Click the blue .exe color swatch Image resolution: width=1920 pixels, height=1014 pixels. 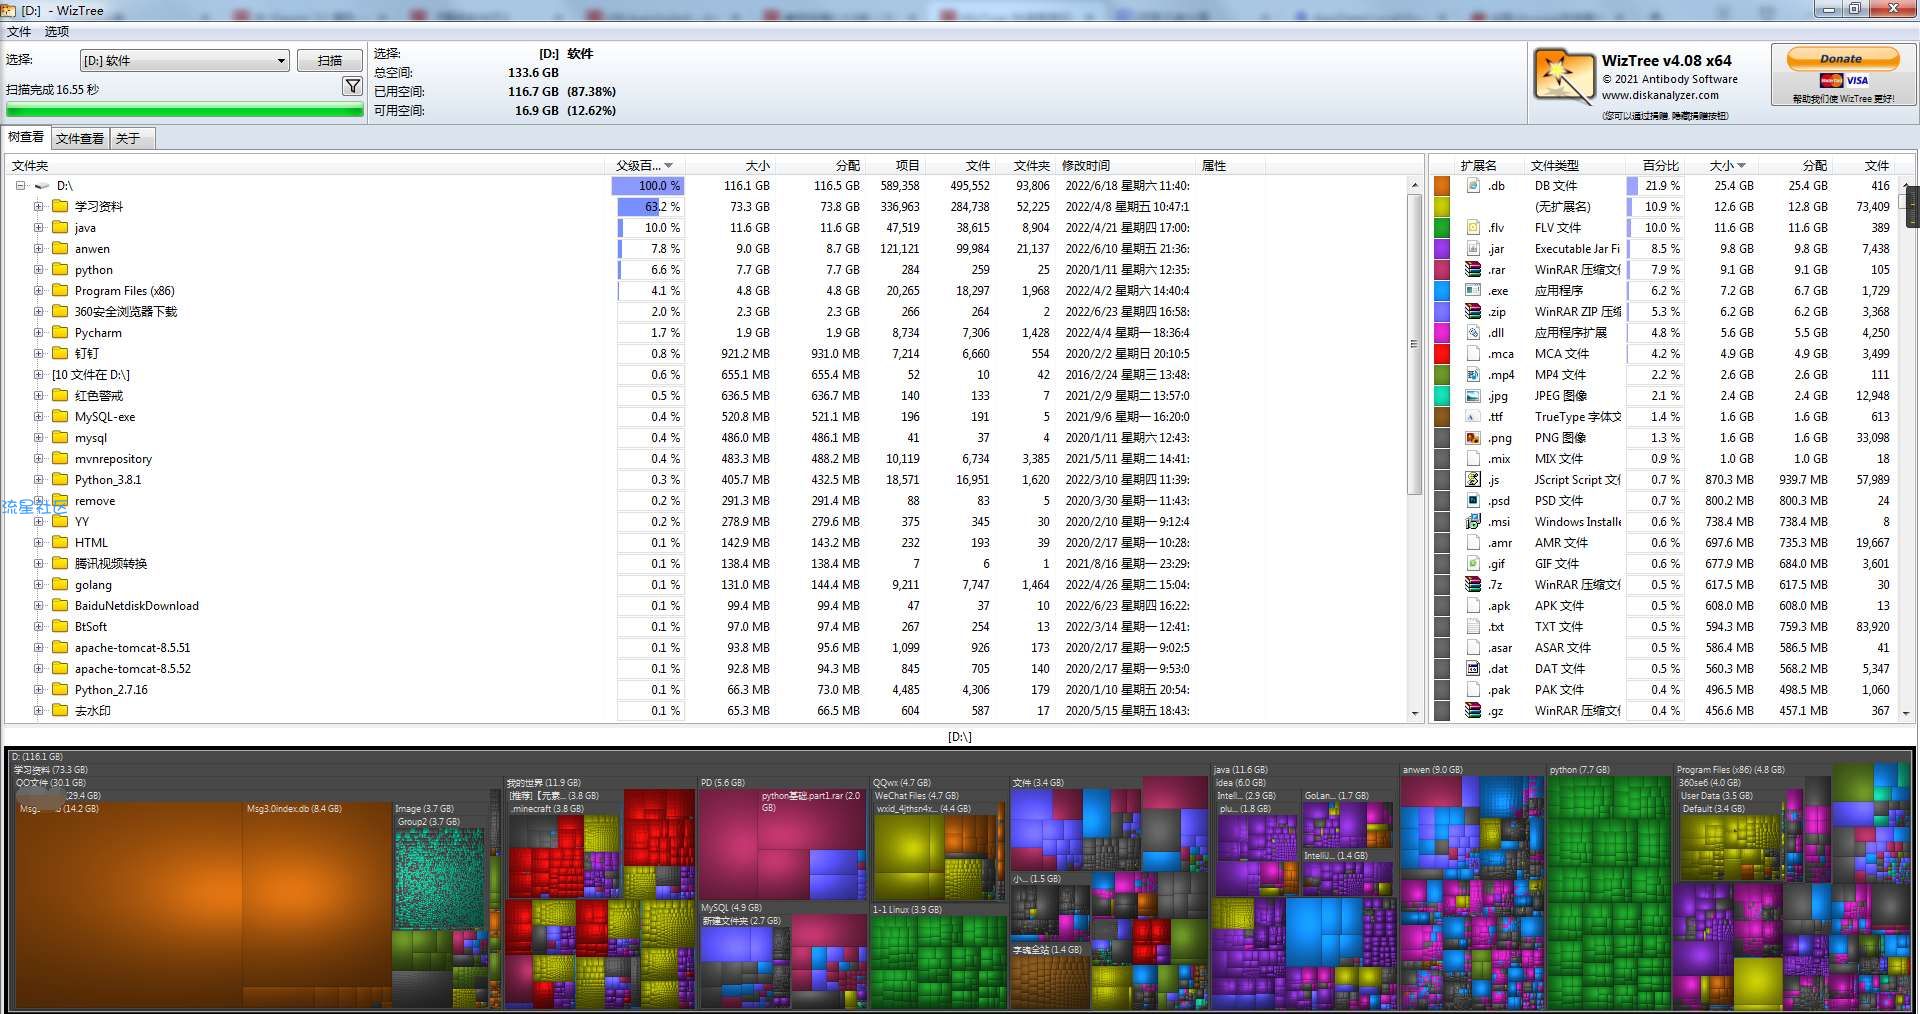[1442, 290]
